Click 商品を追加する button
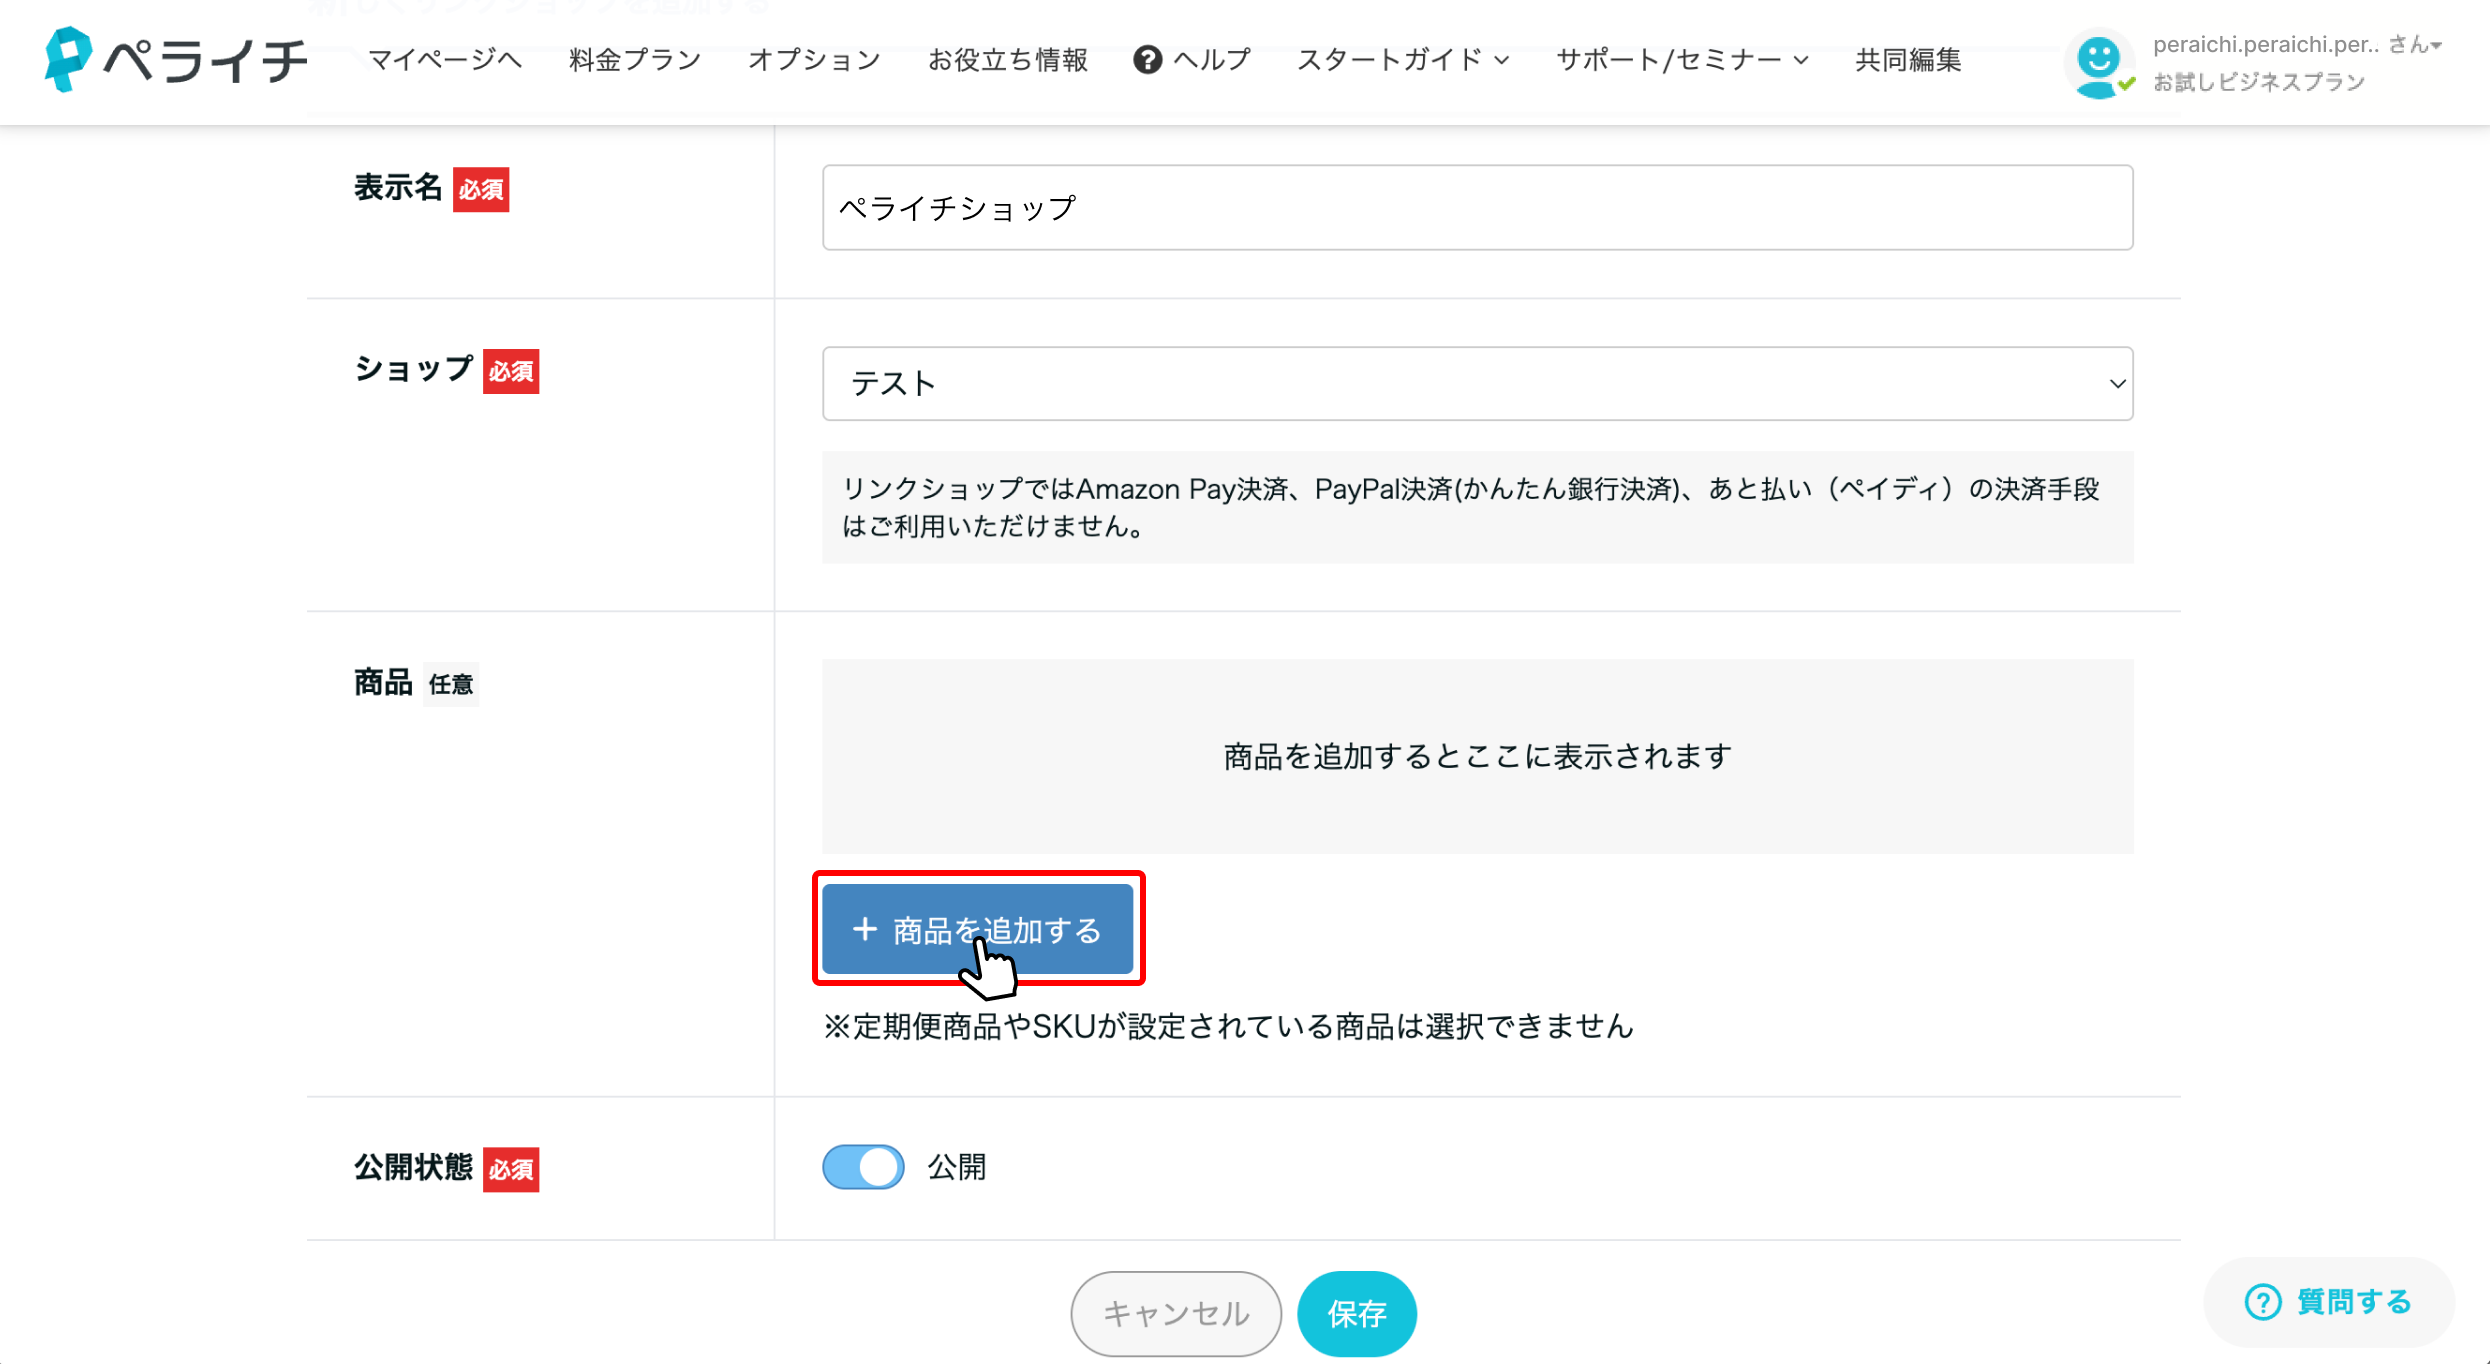Image resolution: width=2490 pixels, height=1364 pixels. (977, 930)
